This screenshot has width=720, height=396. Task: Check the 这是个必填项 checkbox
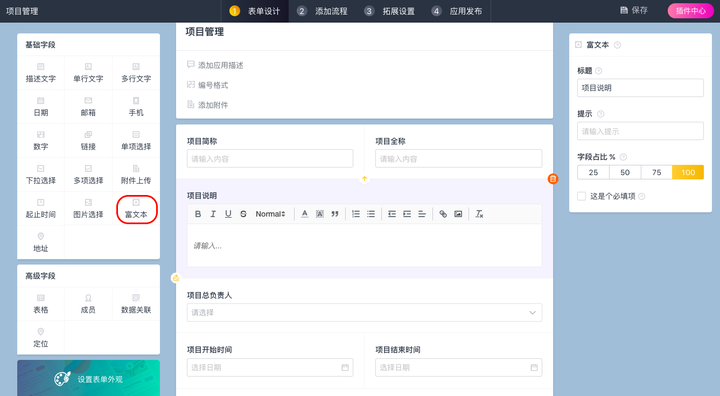pyautogui.click(x=582, y=196)
